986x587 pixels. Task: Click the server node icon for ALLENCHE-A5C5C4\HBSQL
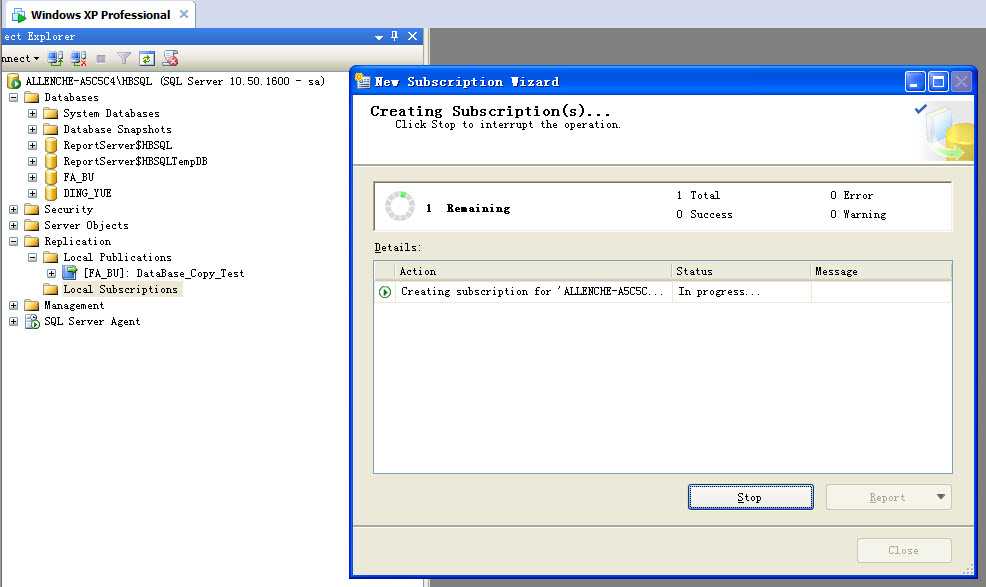tap(14, 81)
